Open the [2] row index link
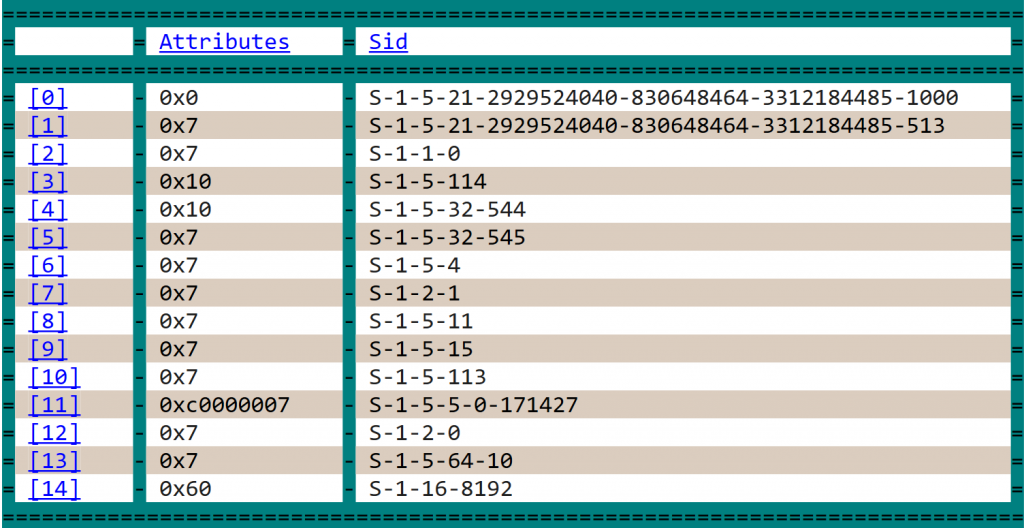1024x528 pixels. [48, 154]
